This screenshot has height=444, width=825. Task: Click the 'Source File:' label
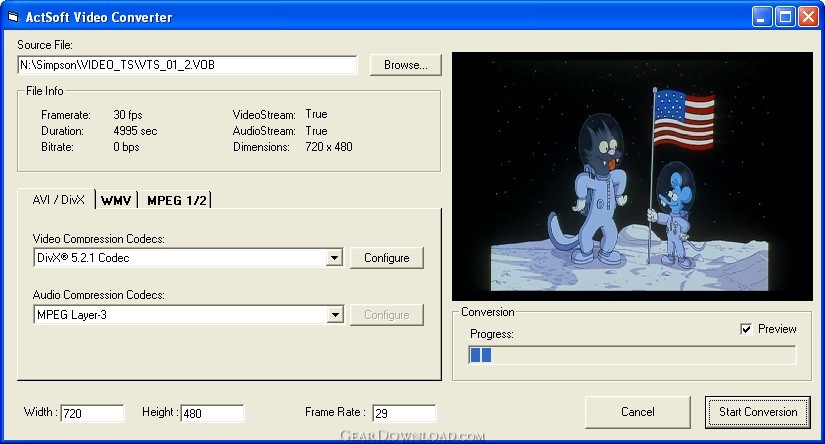click(45, 45)
